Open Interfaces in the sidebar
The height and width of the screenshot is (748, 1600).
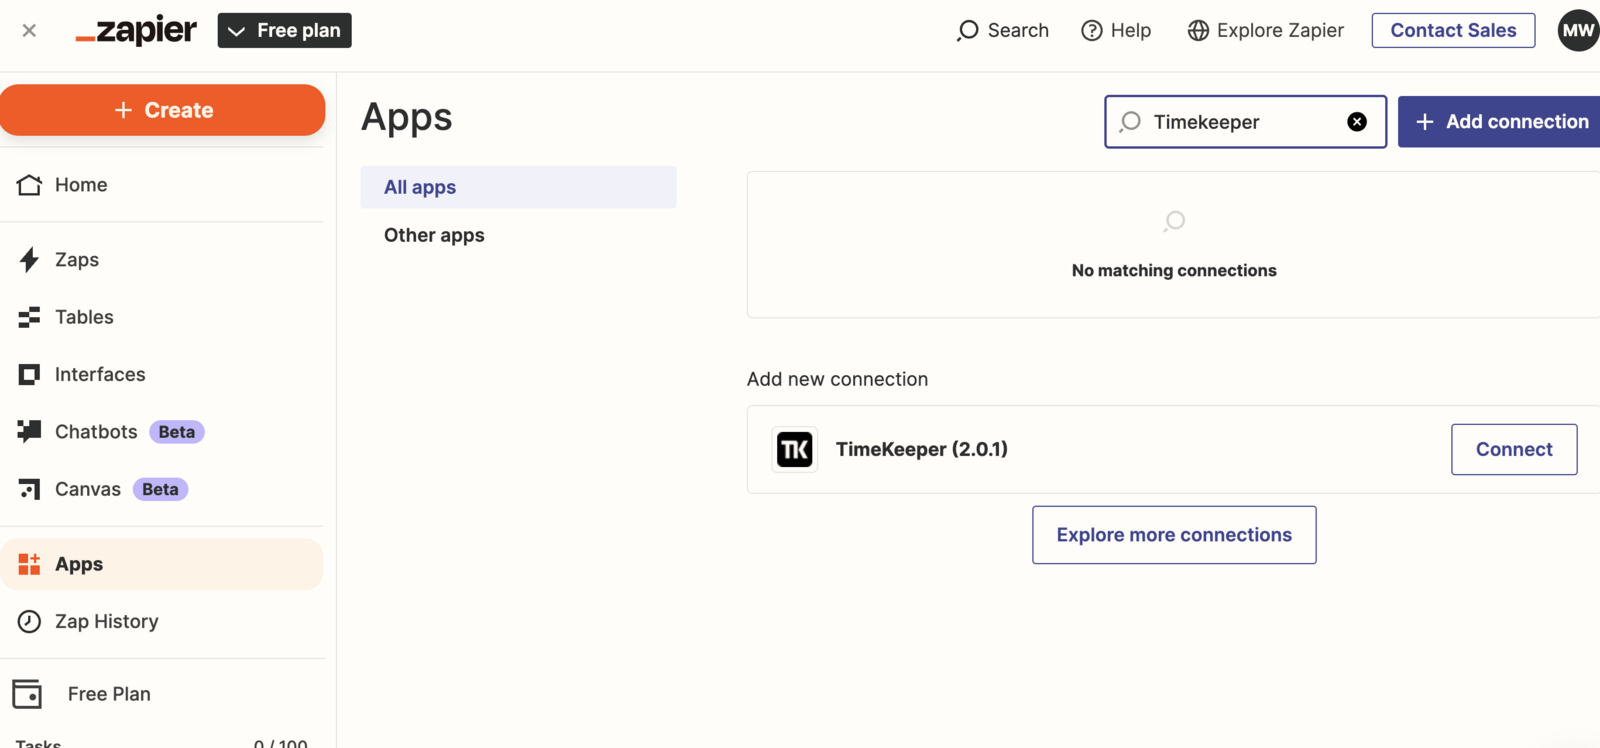pyautogui.click(x=162, y=374)
